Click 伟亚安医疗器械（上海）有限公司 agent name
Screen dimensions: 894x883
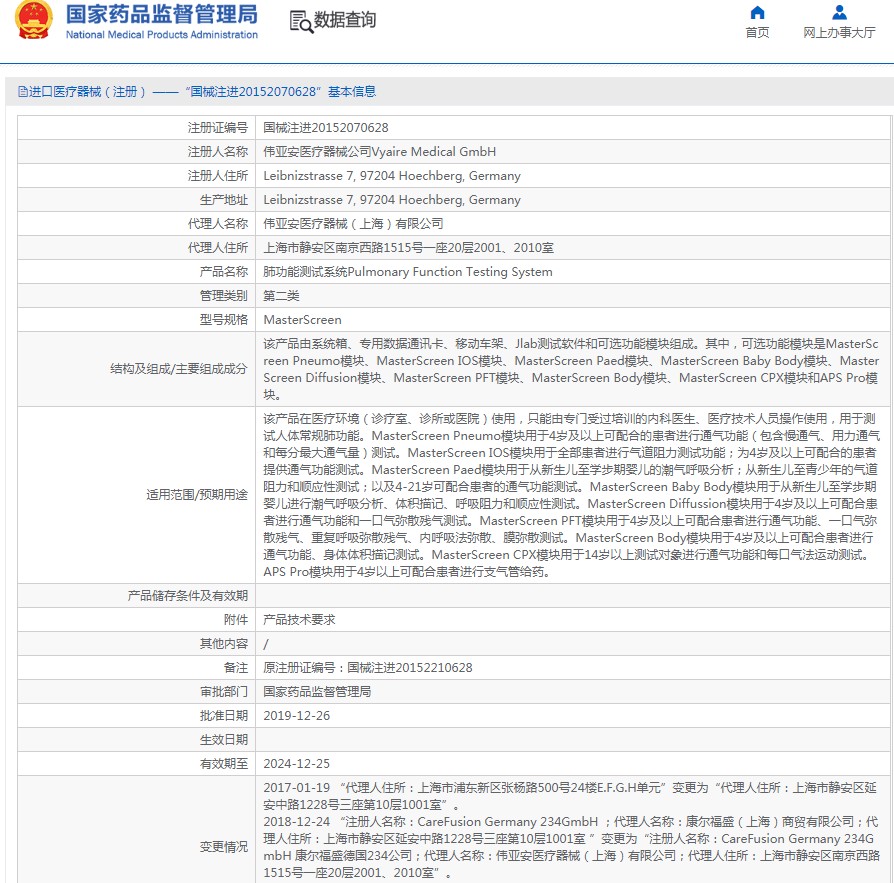[x=353, y=223]
